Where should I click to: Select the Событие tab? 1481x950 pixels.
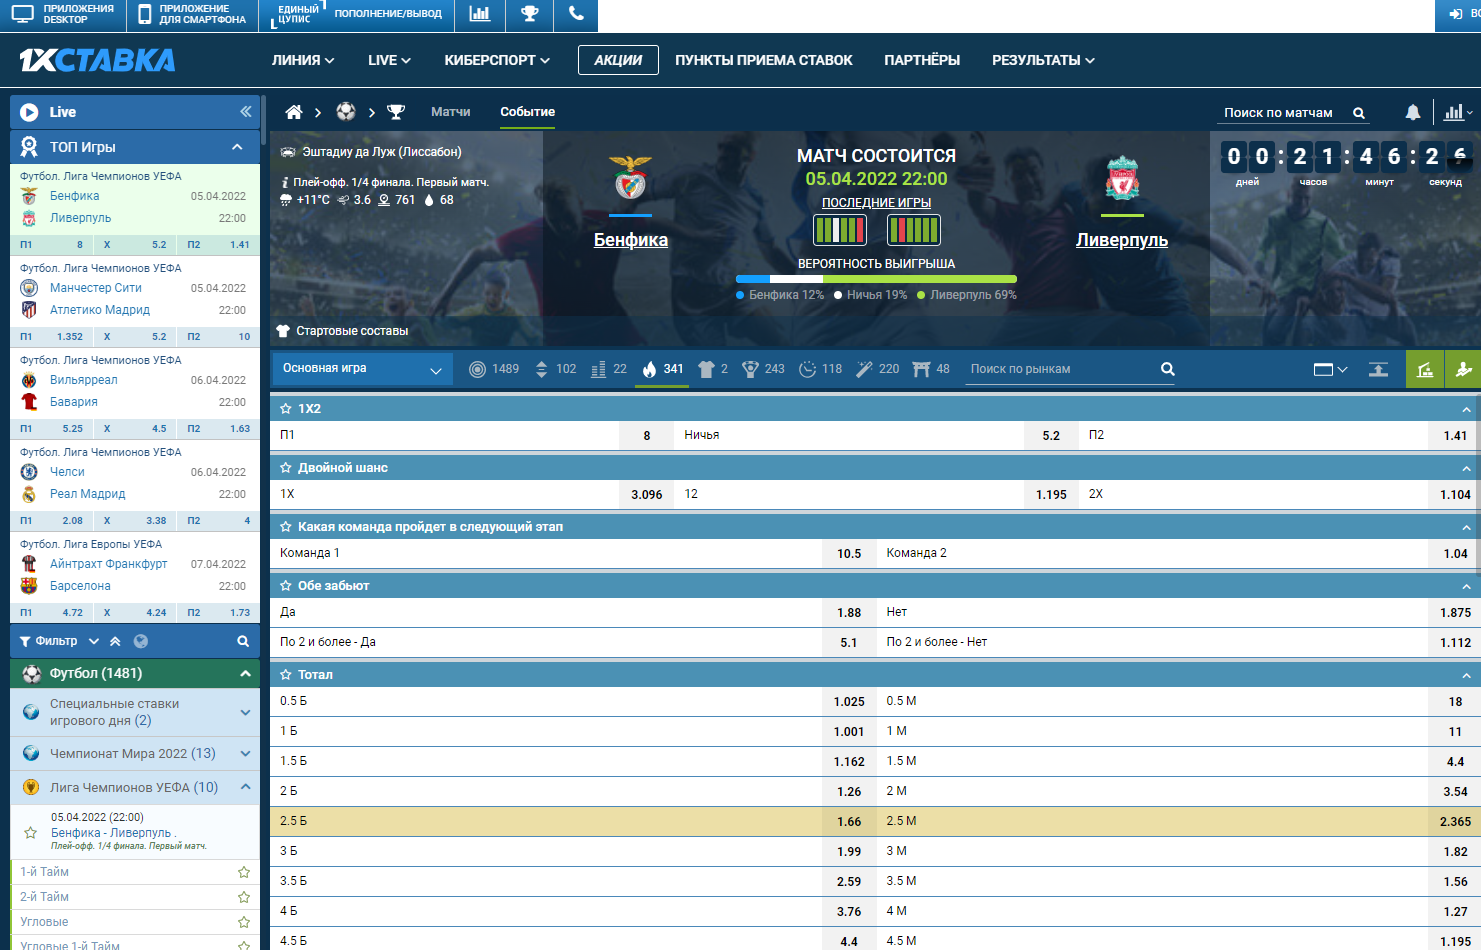[527, 112]
